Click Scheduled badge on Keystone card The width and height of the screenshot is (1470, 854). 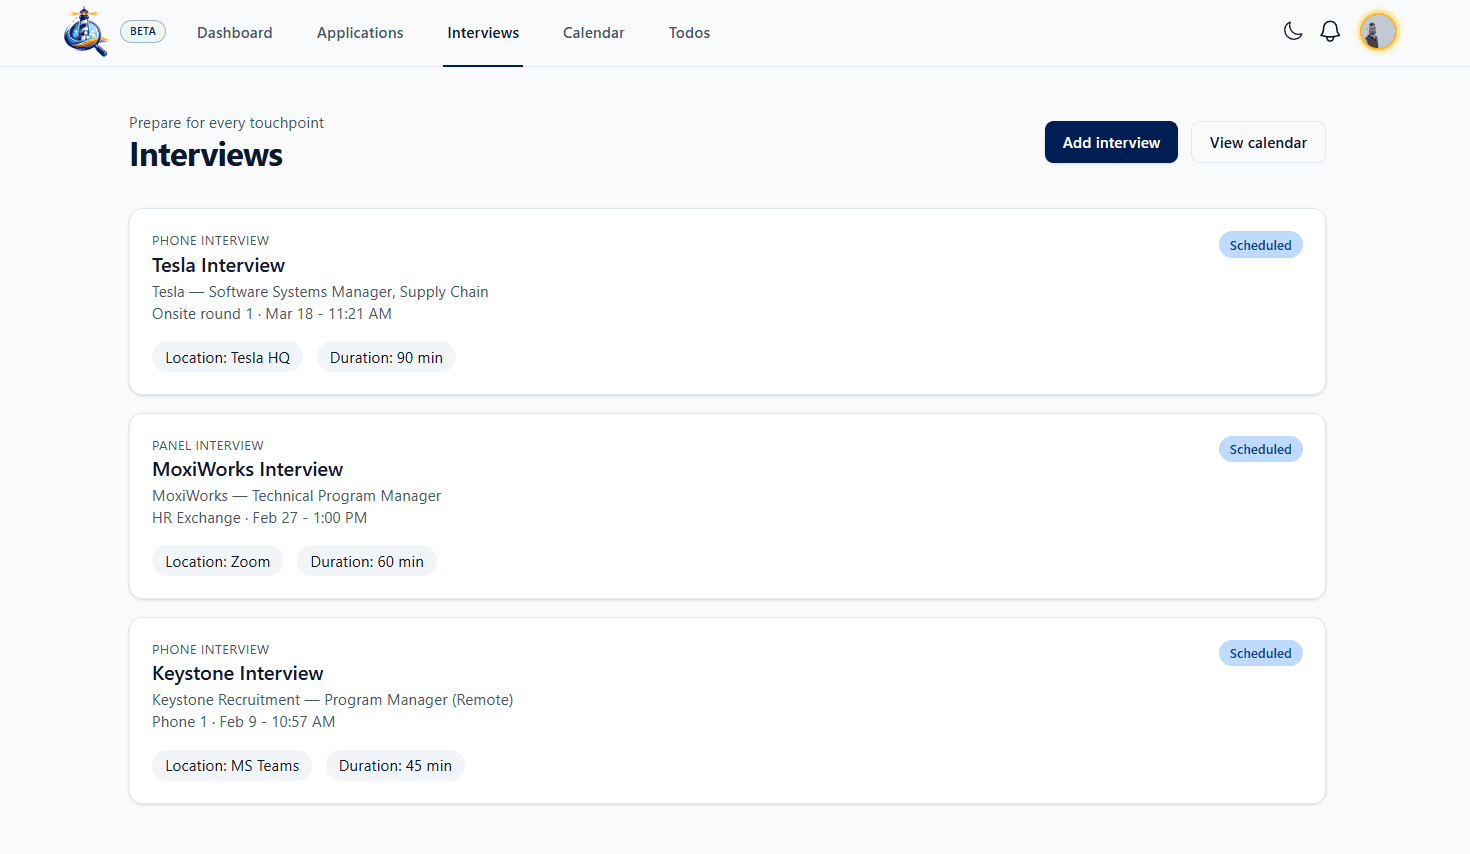[1260, 653]
